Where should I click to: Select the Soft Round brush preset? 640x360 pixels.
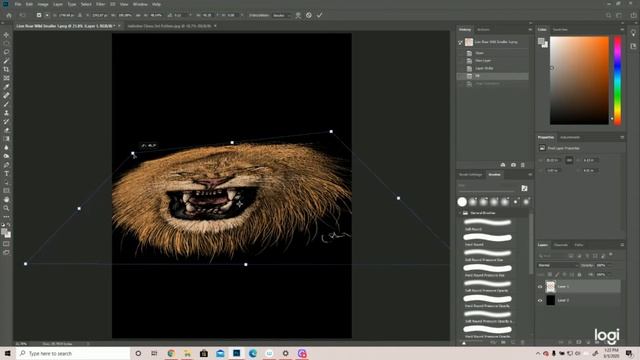click(x=488, y=224)
